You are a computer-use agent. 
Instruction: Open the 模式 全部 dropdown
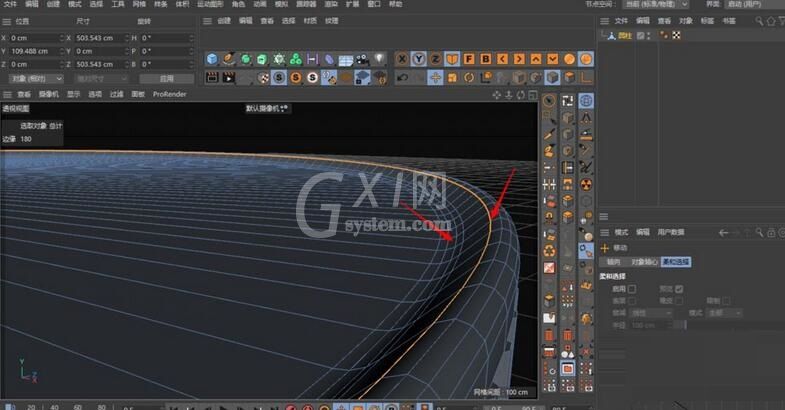tap(724, 313)
